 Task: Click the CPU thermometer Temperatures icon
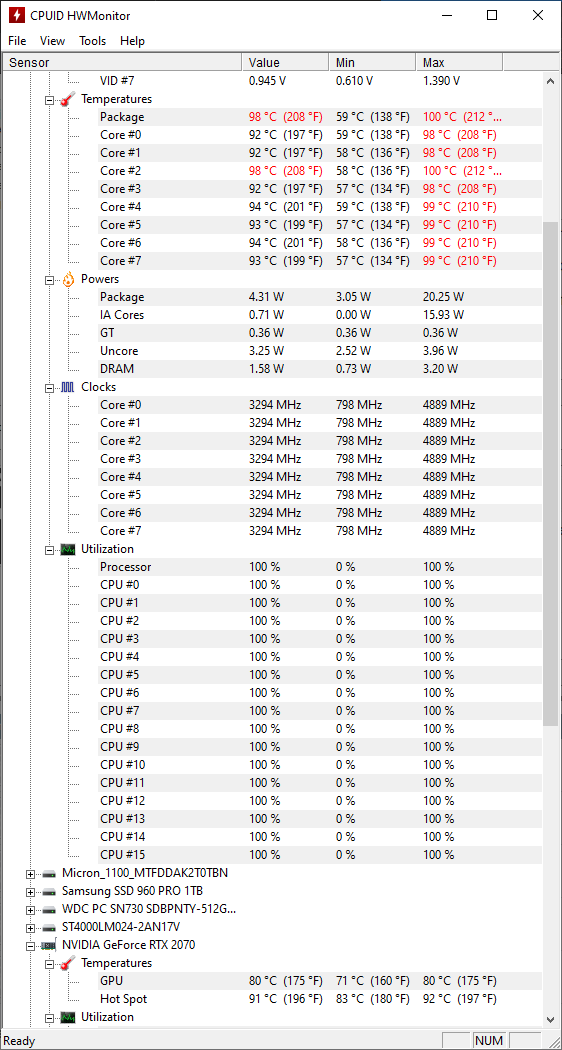(68, 99)
